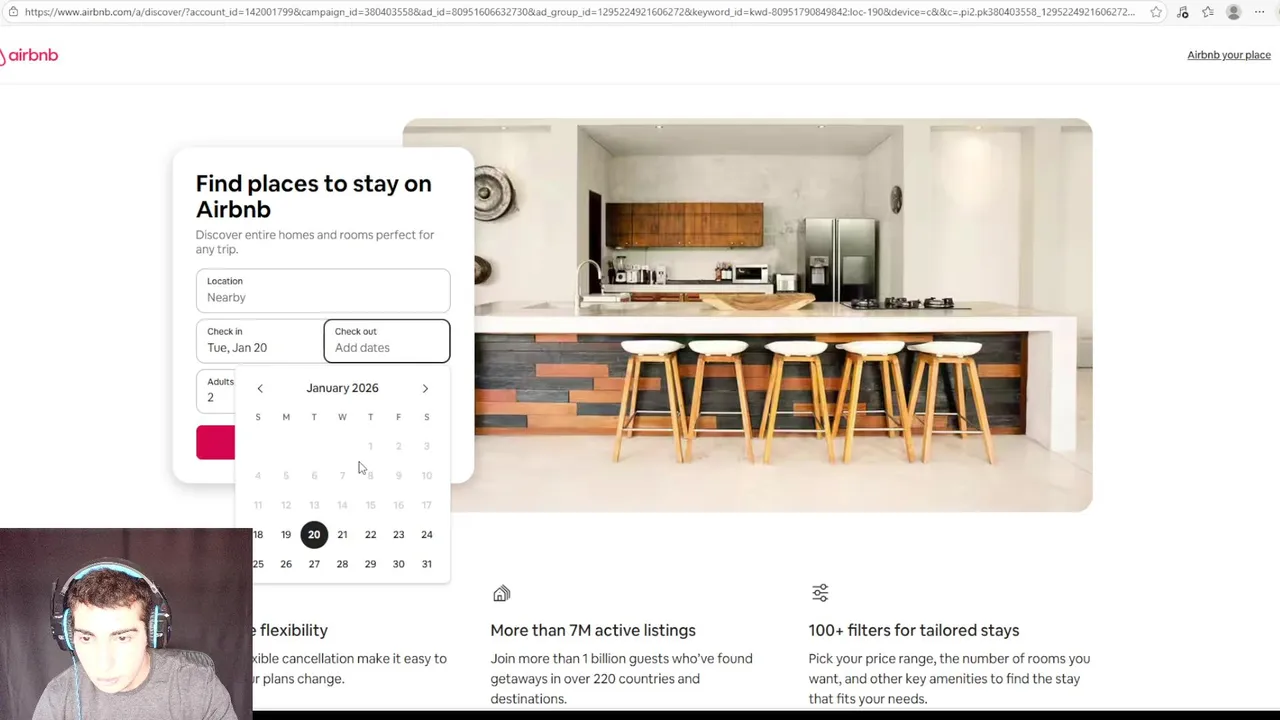The width and height of the screenshot is (1280, 720).
Task: View site information lock icon
Action: (x=12, y=12)
